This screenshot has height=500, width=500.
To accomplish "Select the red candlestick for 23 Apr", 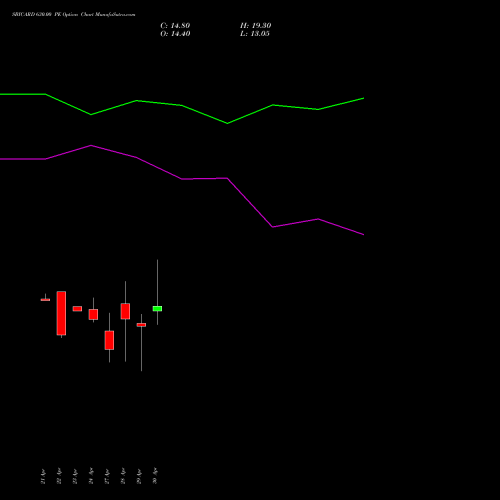I will (77, 309).
